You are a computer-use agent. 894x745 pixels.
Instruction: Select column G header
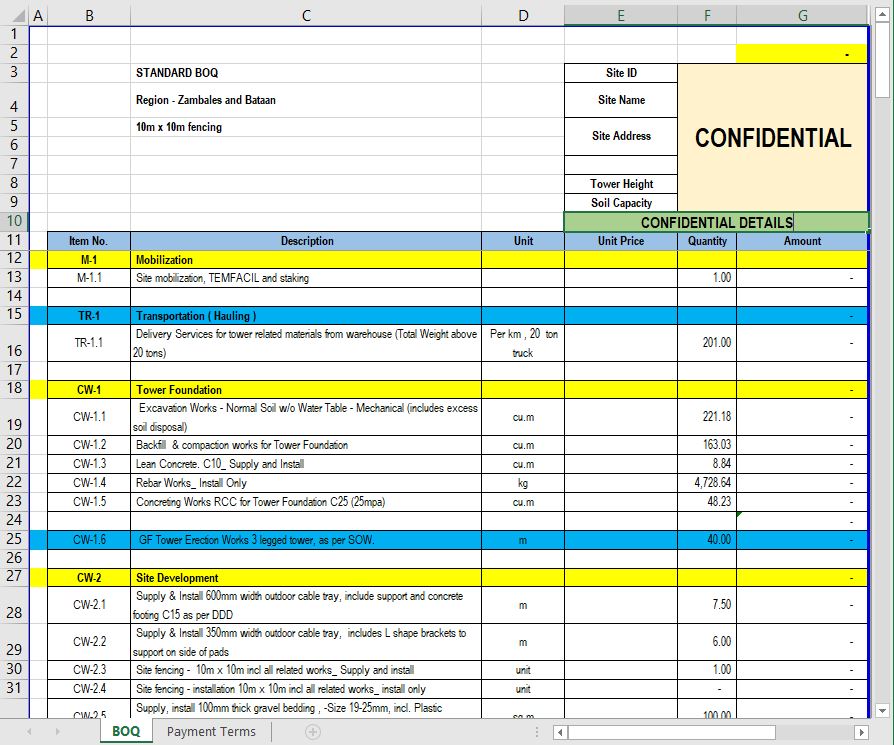point(802,15)
